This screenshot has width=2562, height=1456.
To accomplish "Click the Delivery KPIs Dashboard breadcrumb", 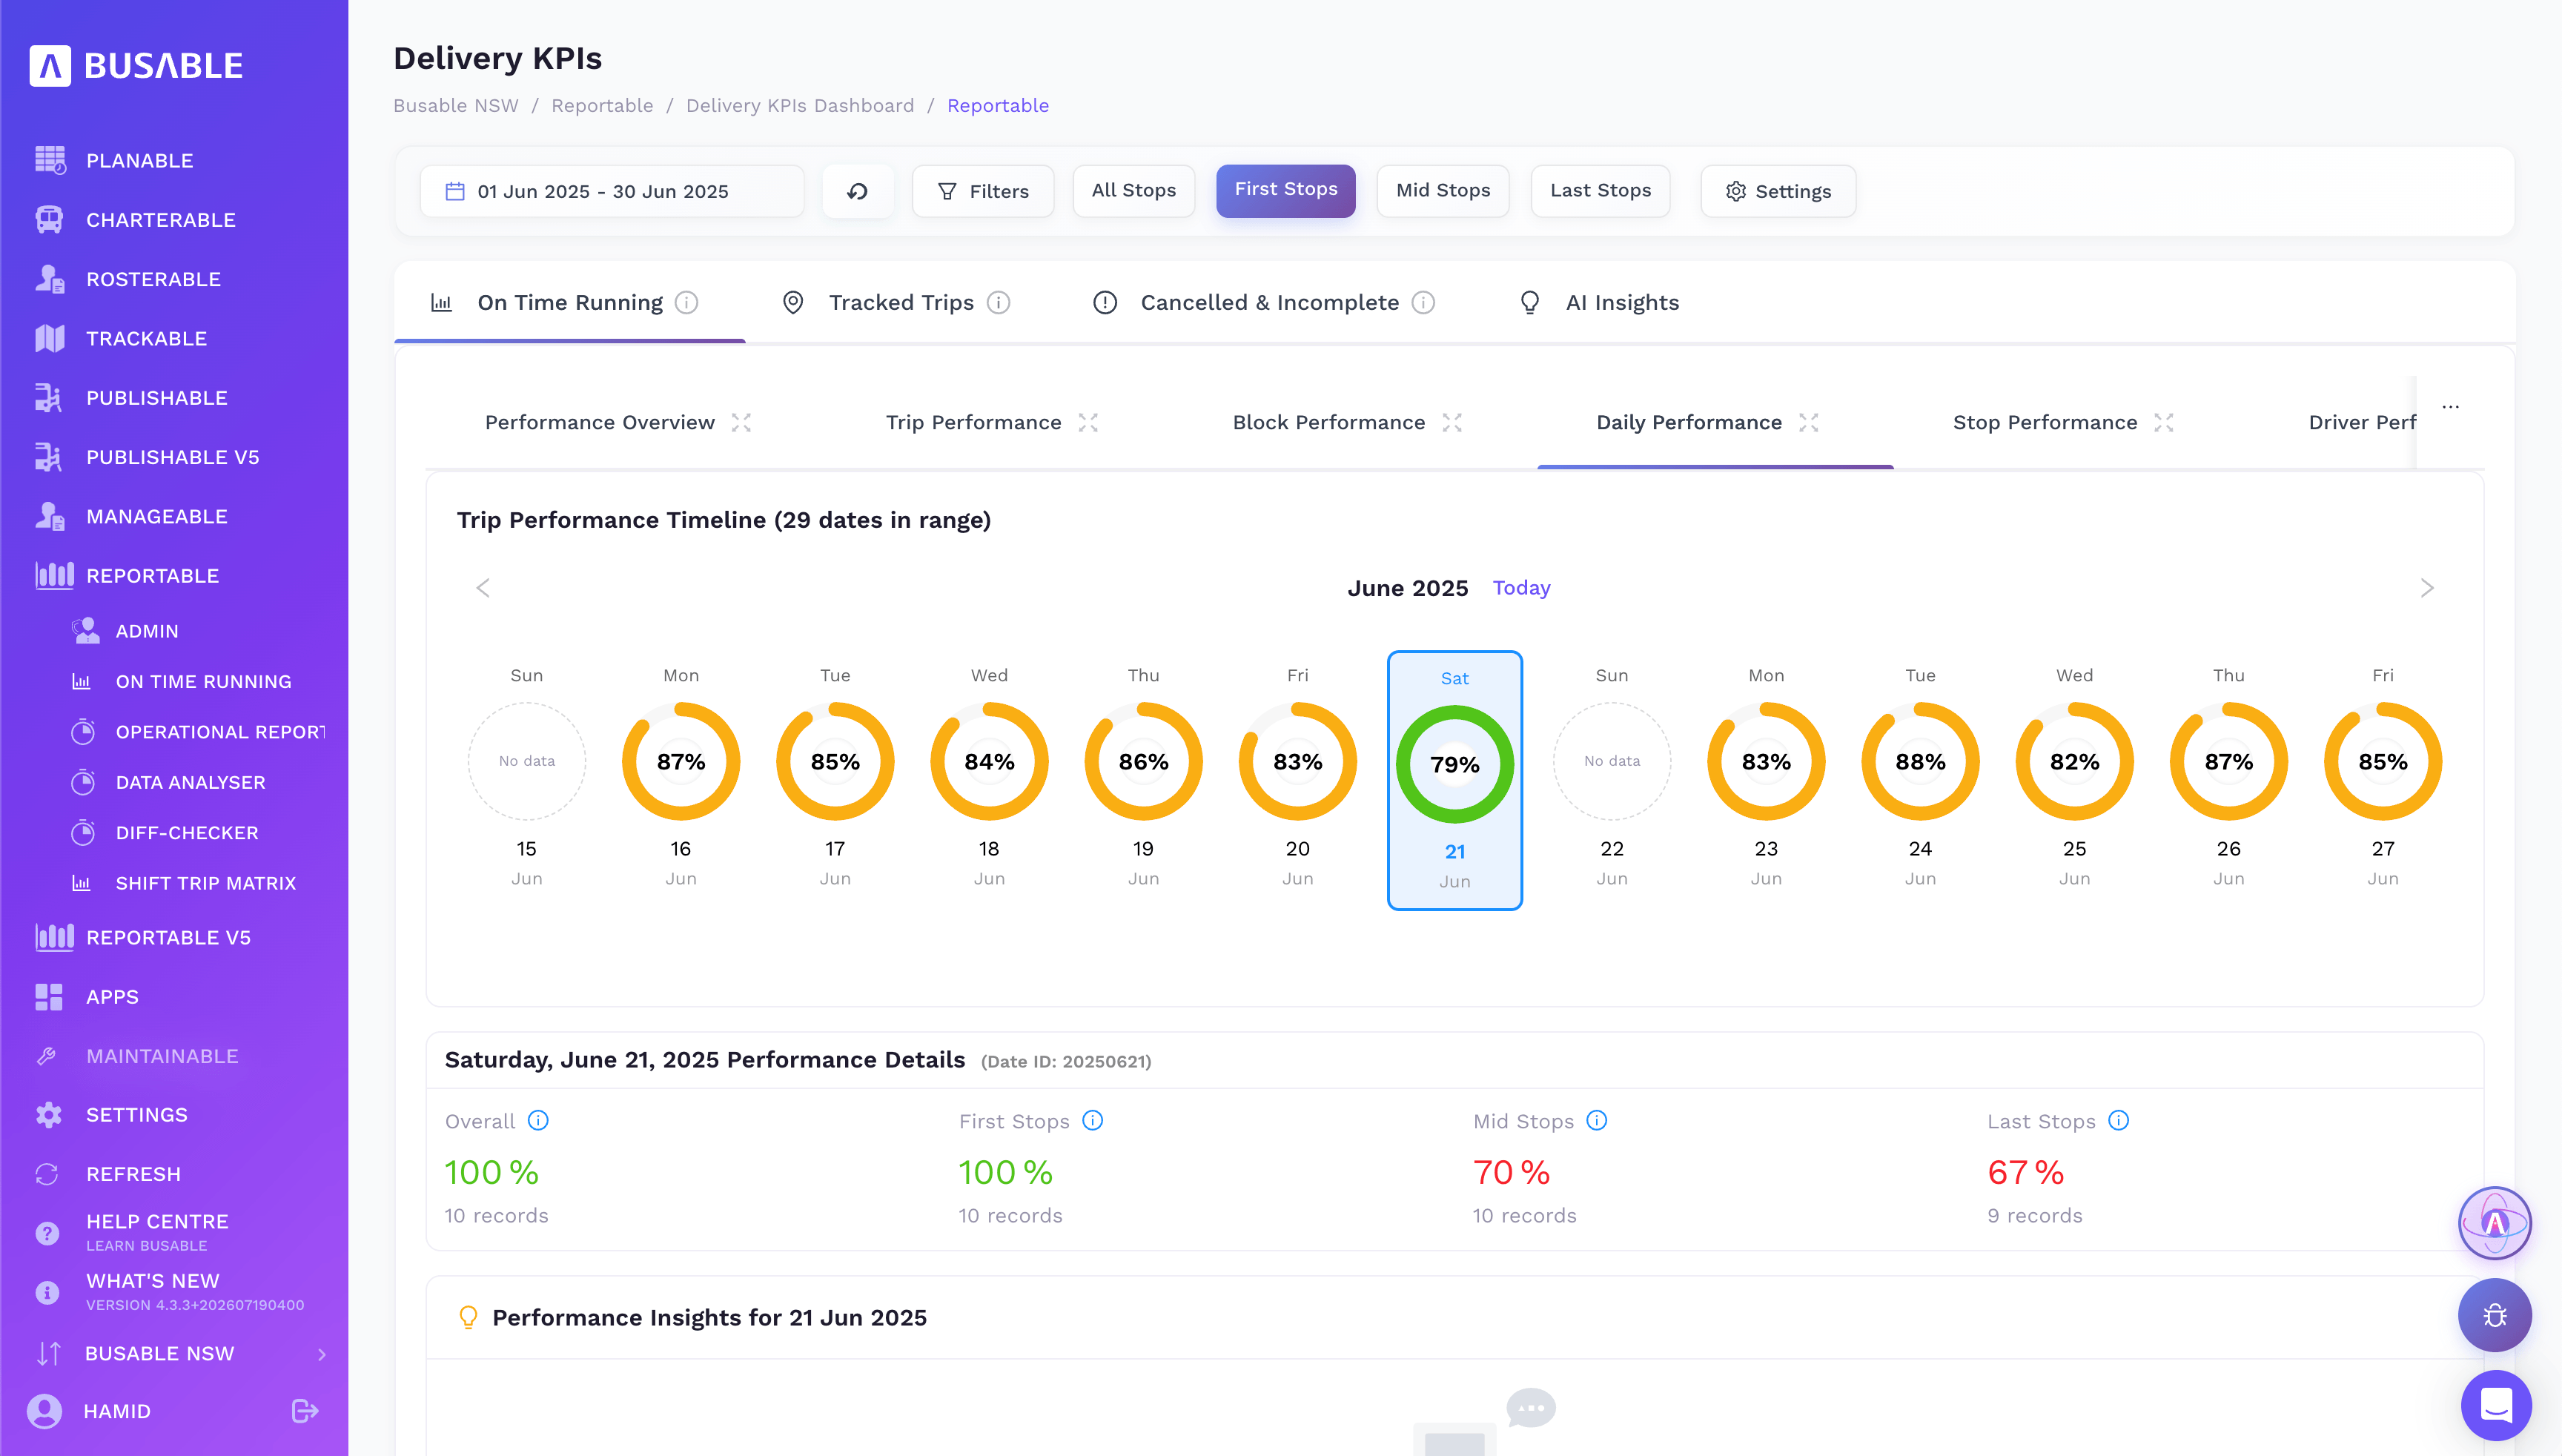I will click(800, 106).
